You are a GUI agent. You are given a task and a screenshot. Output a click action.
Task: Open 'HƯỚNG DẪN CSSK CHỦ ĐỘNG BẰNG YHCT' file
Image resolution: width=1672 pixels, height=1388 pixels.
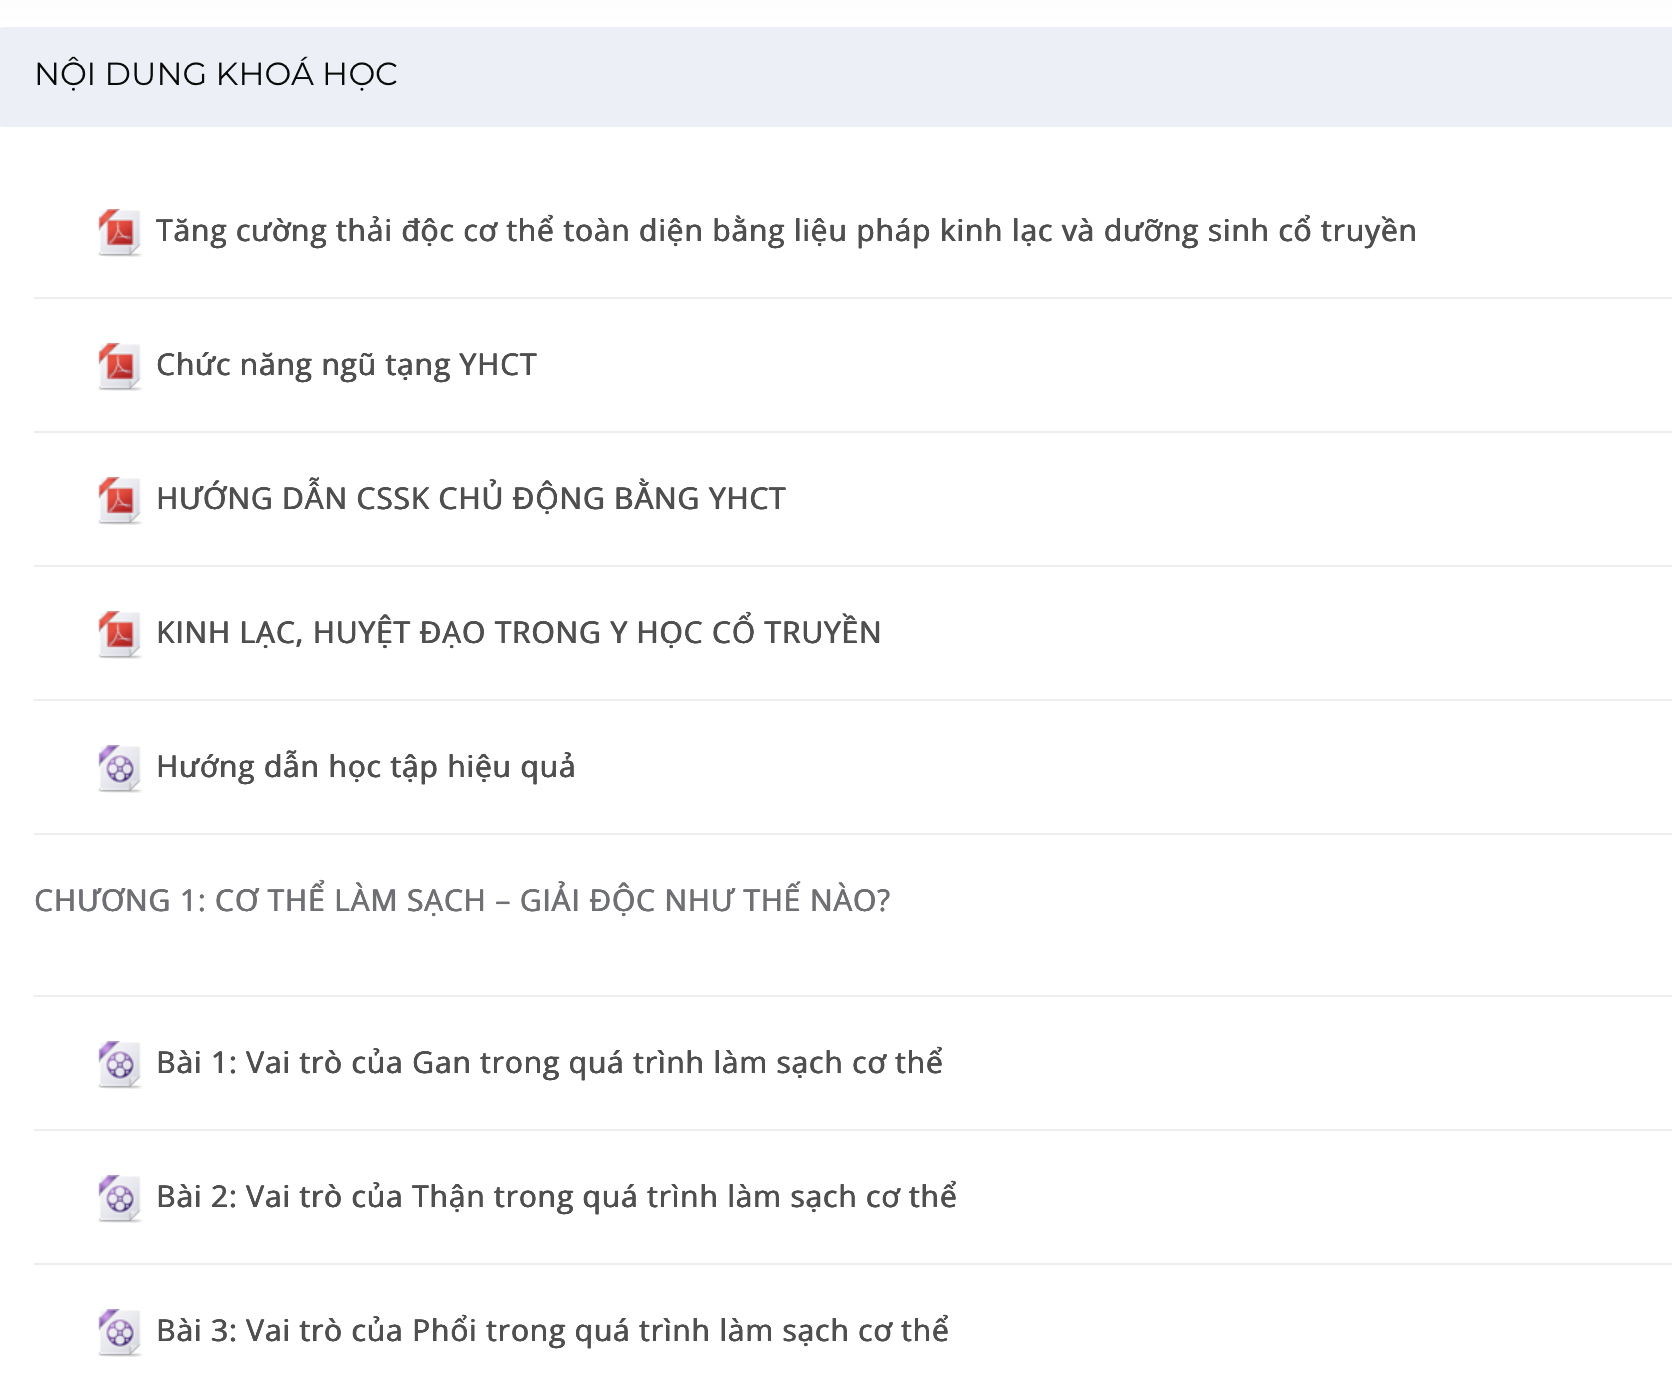pyautogui.click(x=470, y=499)
